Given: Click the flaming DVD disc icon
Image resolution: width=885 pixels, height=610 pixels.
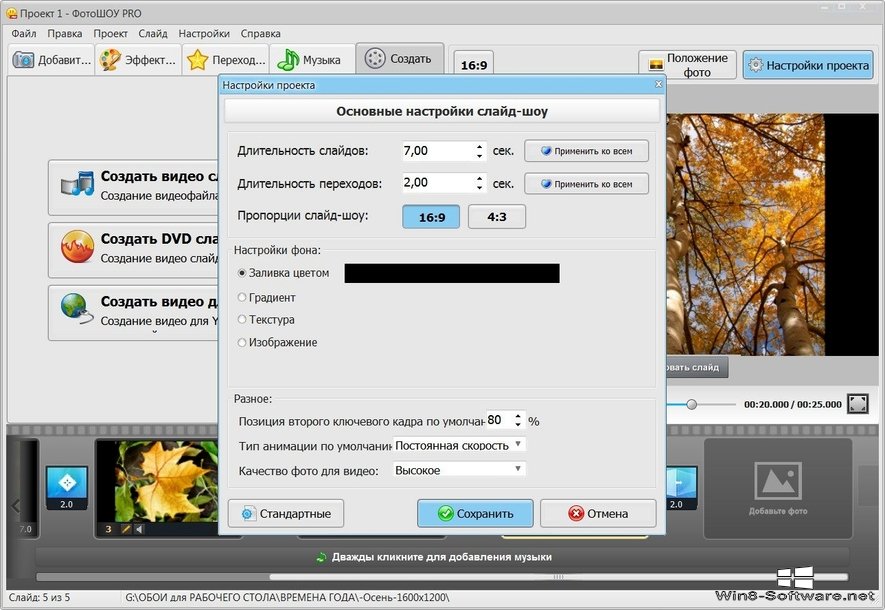Looking at the screenshot, I should (77, 247).
